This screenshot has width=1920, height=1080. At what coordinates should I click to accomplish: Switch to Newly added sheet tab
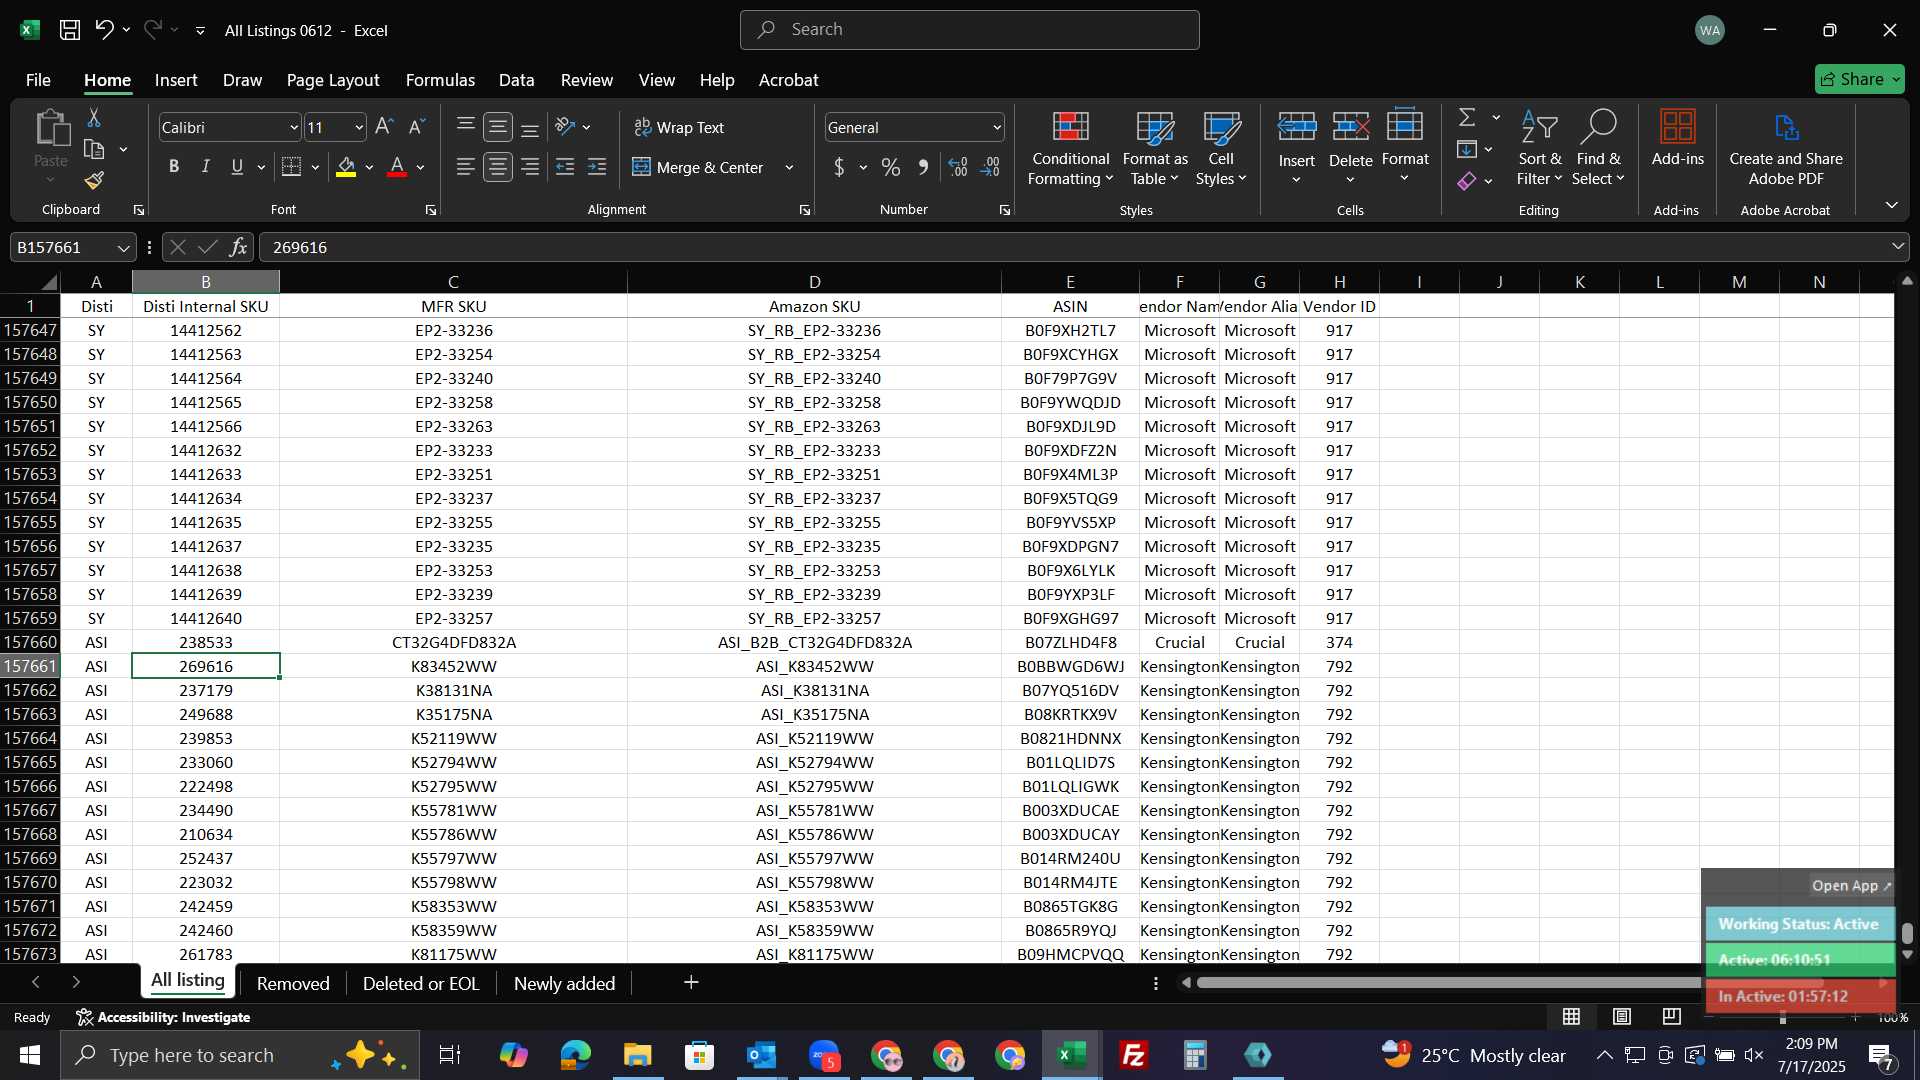[x=564, y=983]
